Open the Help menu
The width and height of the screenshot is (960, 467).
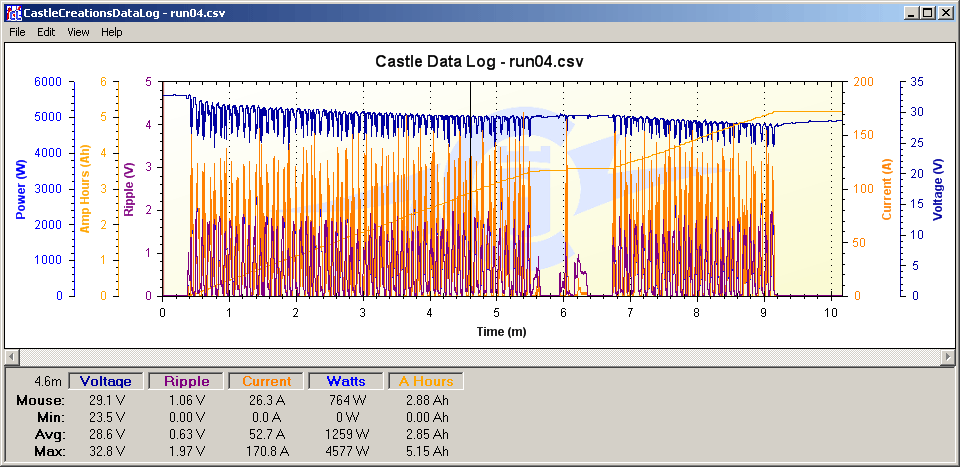pyautogui.click(x=111, y=32)
